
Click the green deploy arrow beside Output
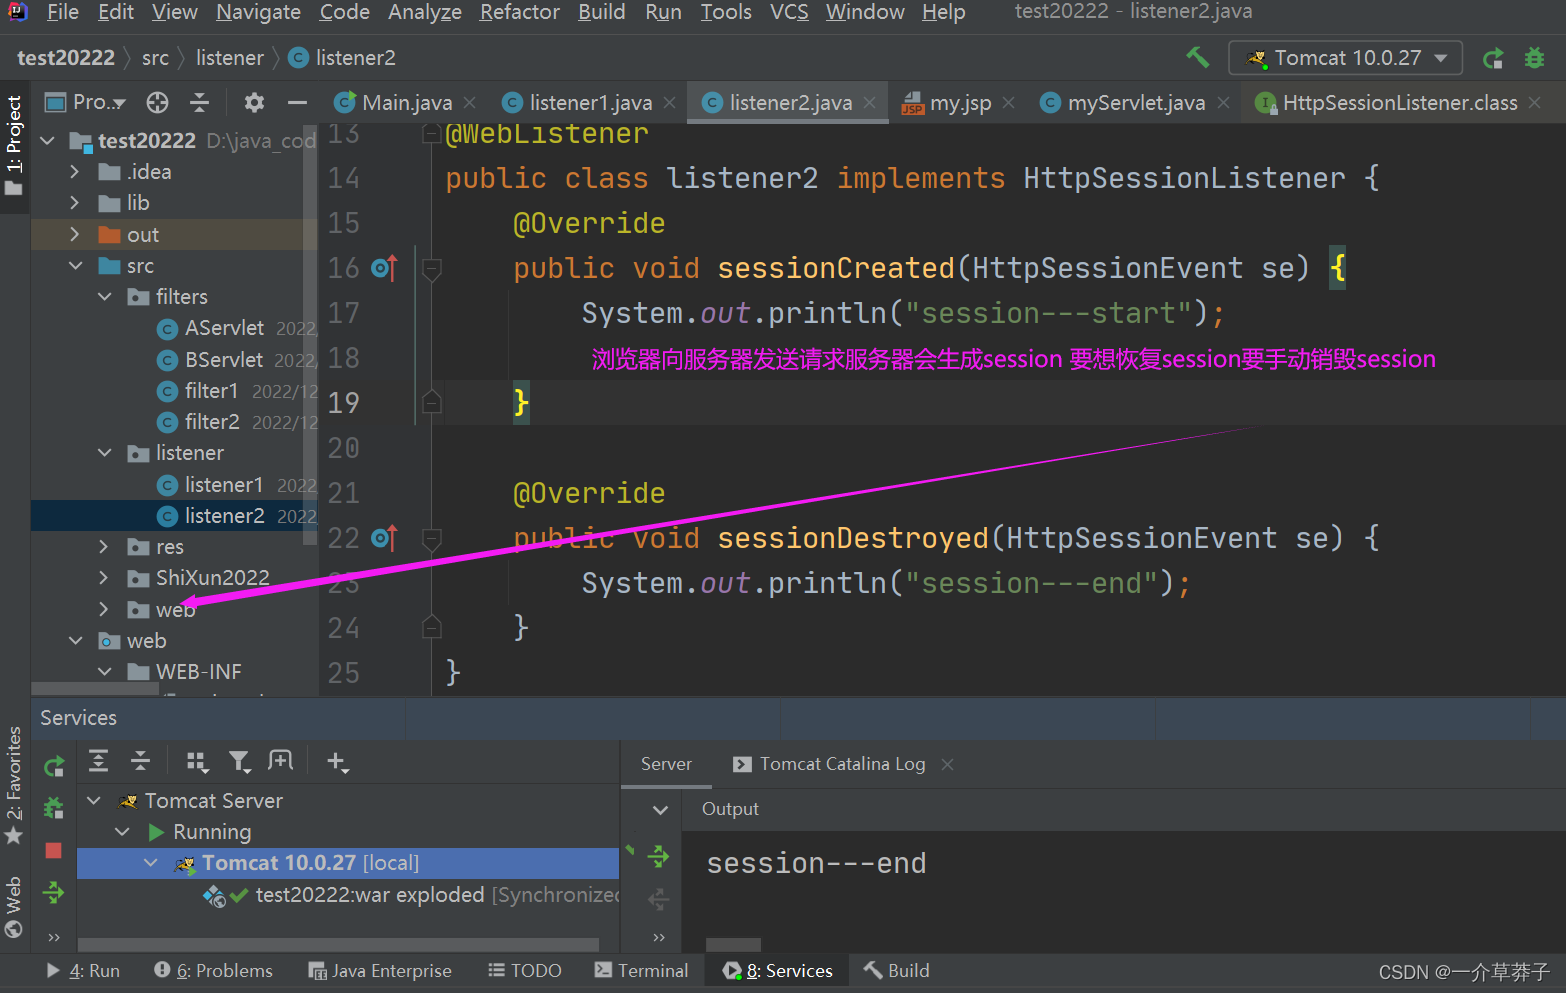(x=658, y=856)
